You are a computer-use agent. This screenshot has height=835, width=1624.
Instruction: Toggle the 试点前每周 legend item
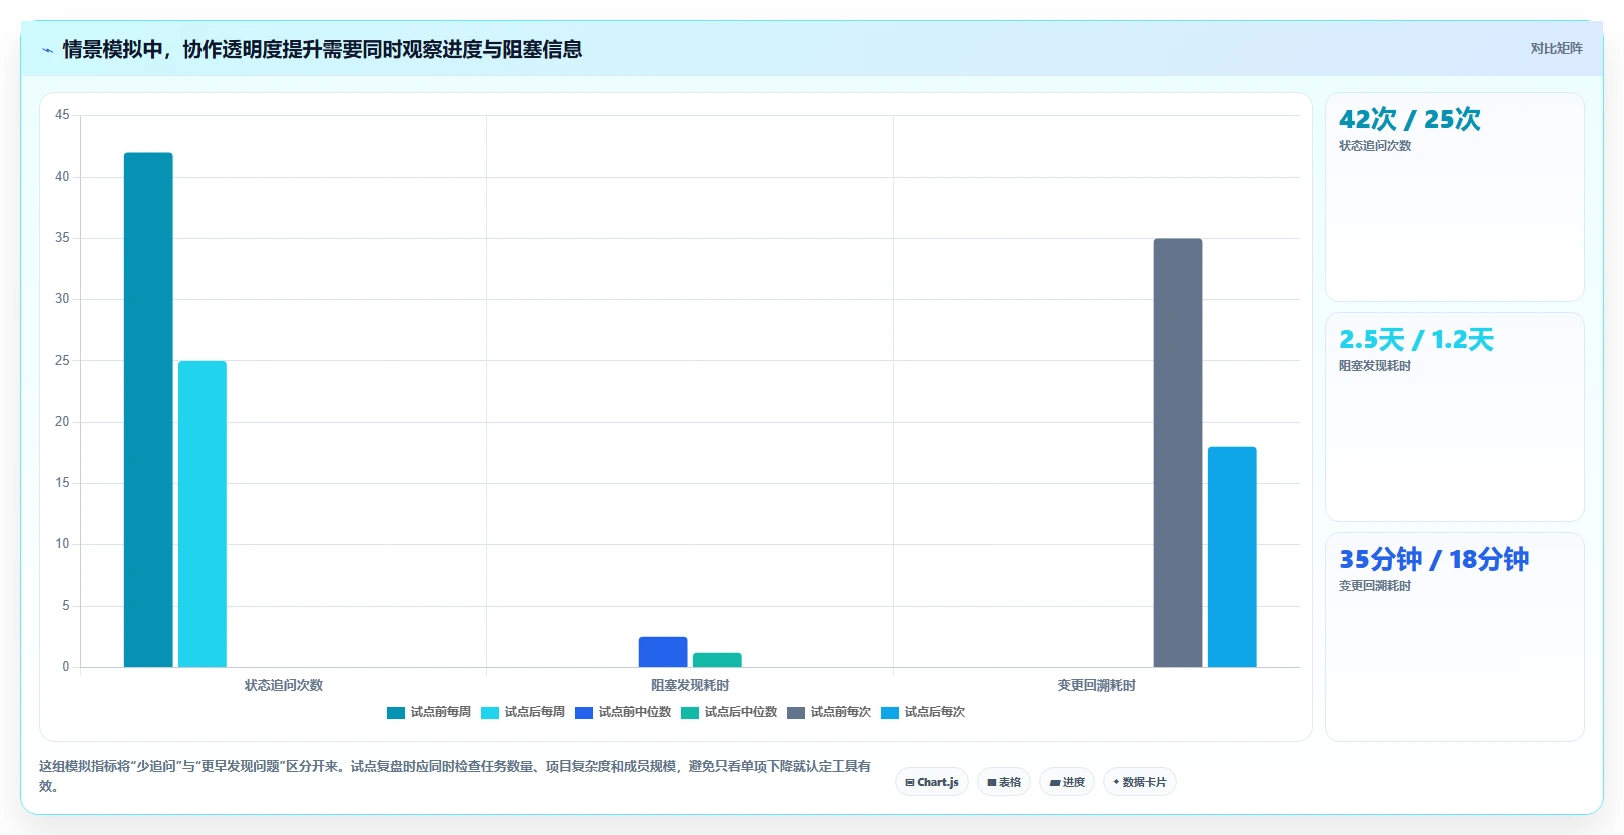pyautogui.click(x=429, y=712)
